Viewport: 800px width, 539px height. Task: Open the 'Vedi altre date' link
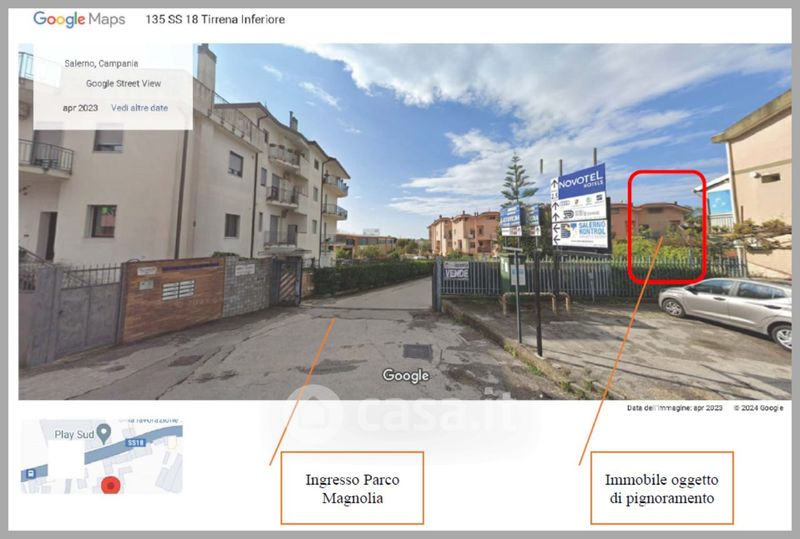pos(139,107)
